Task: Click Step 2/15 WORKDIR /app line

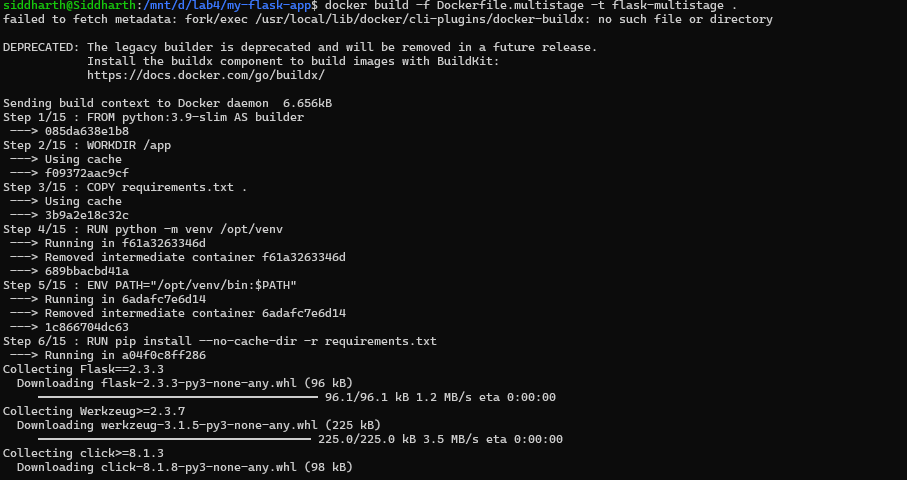Action: [87, 145]
